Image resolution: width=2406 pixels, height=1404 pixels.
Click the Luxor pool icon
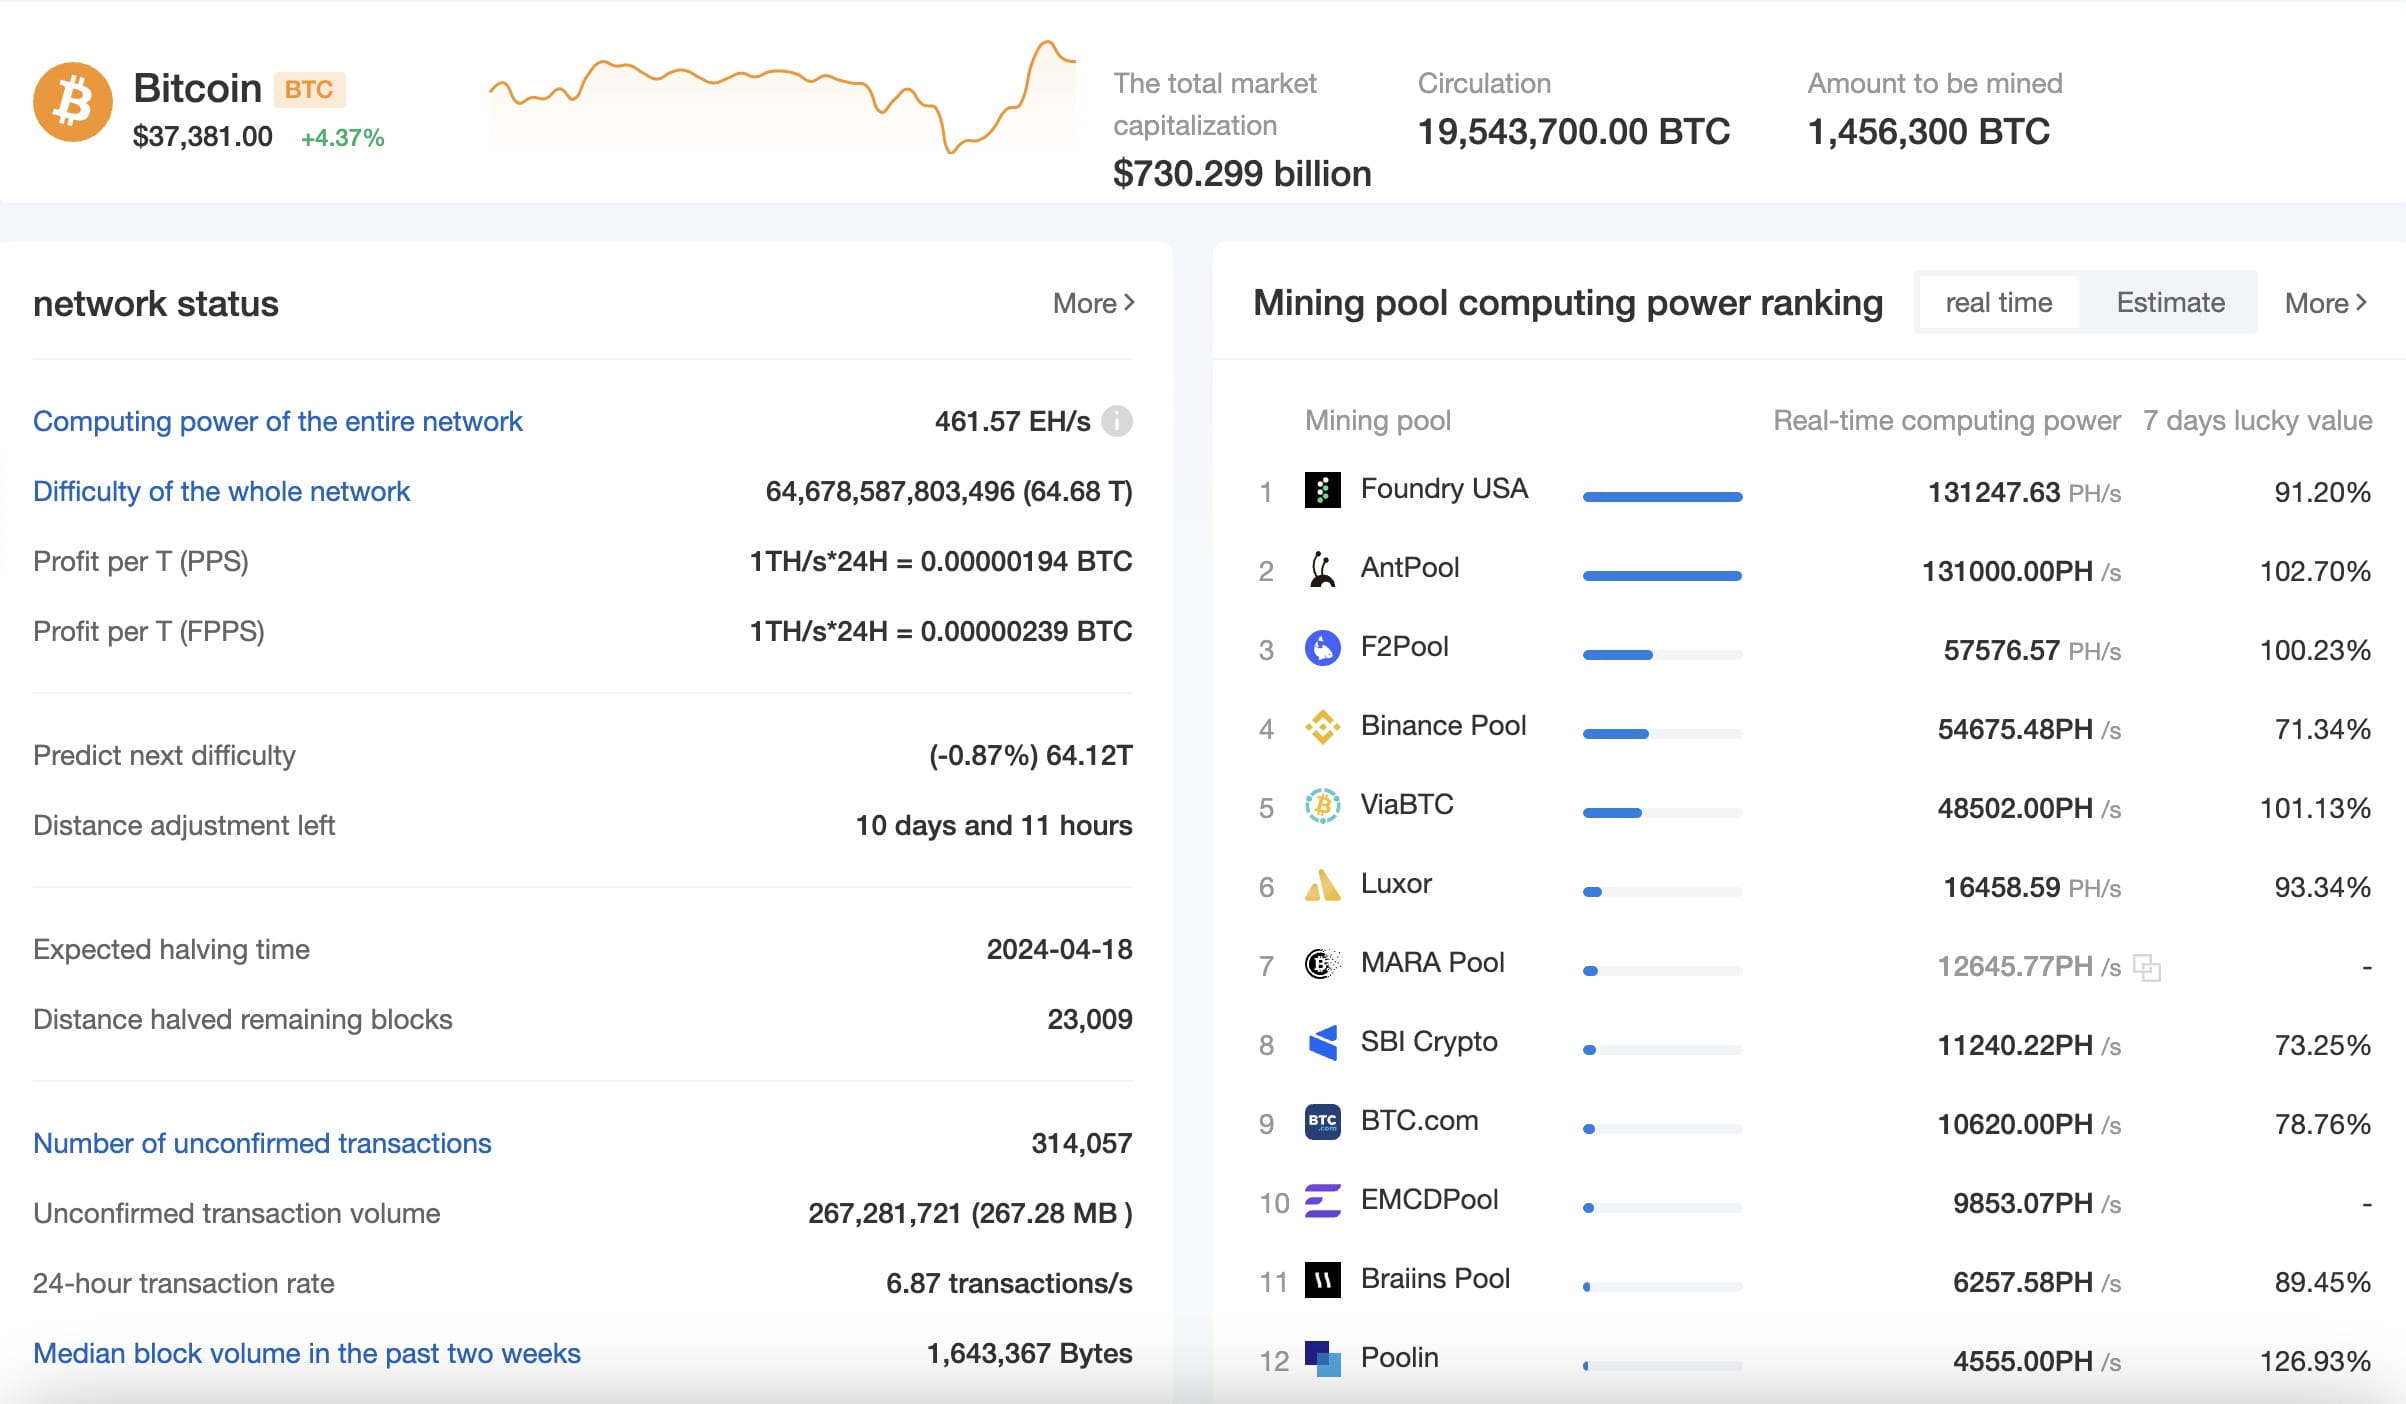(1322, 884)
